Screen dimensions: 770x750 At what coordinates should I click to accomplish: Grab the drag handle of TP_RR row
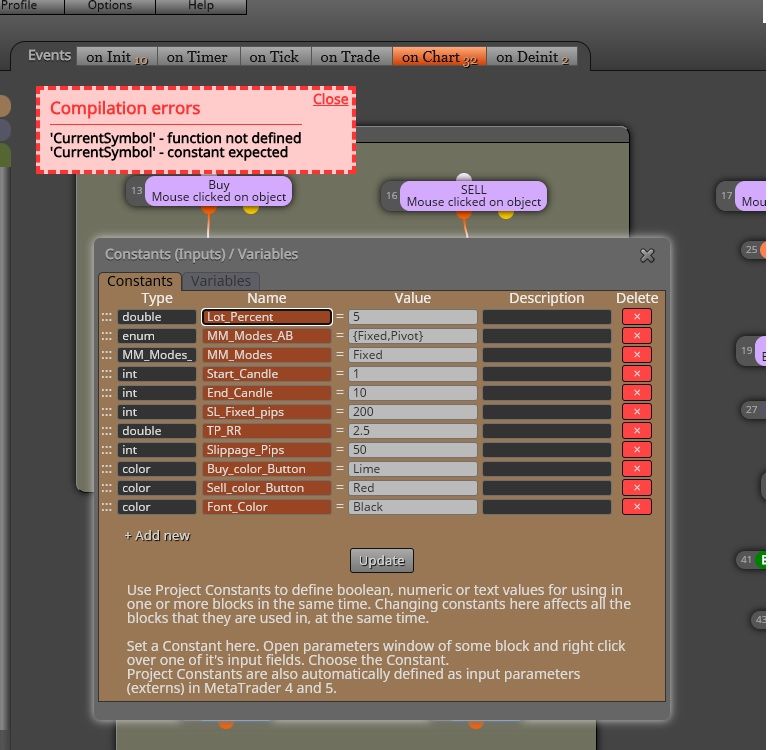tap(107, 431)
